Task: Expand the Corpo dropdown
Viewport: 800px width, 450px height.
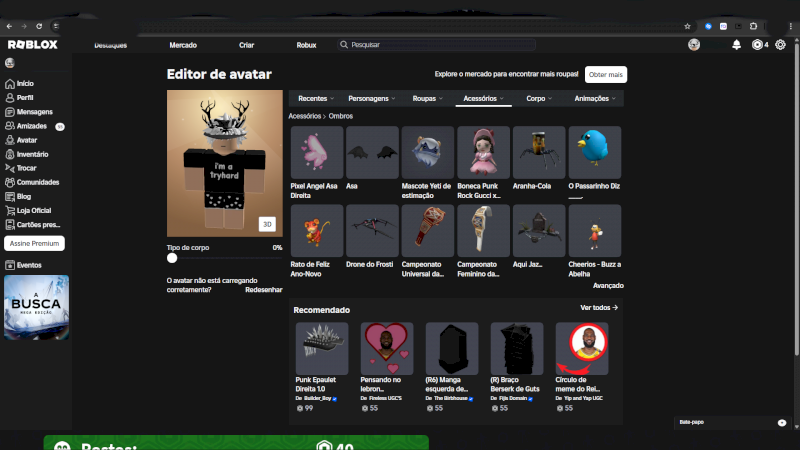Action: (x=539, y=98)
